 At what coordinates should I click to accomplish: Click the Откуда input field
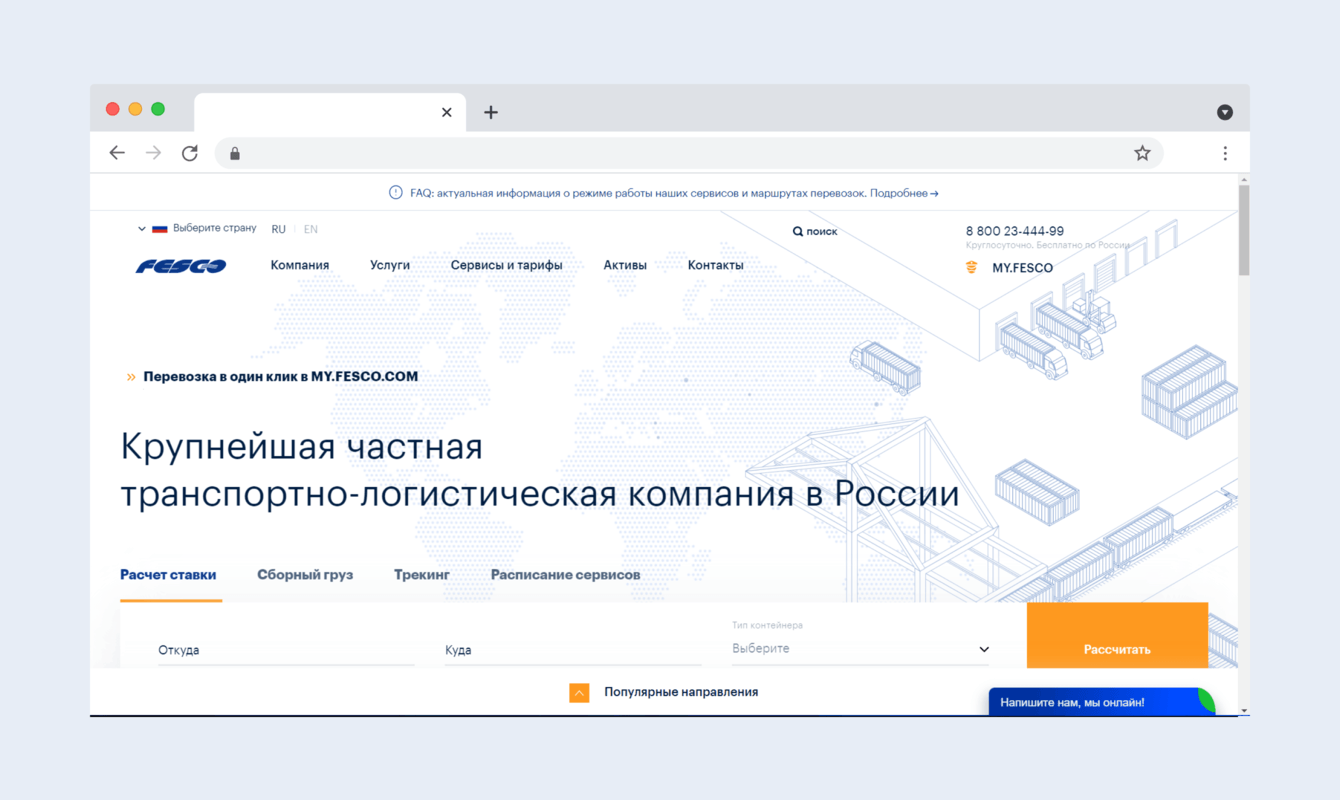coord(285,649)
